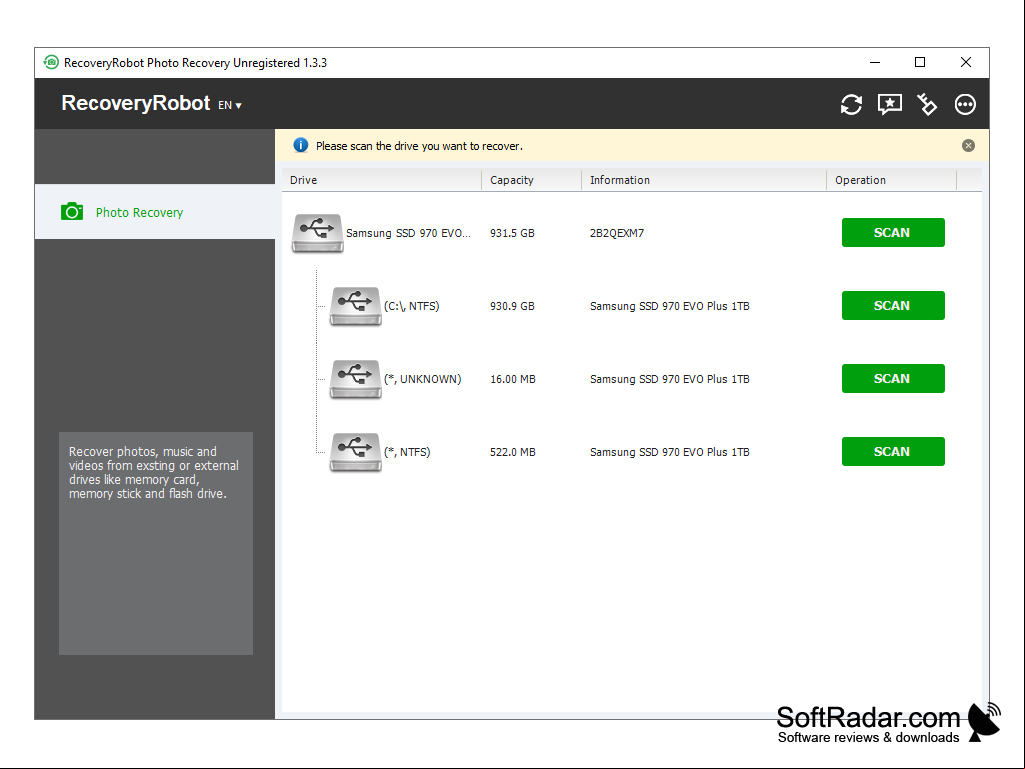The height and width of the screenshot is (769, 1025).
Task: Click the RecoveryRobot app icon in title bar
Action: [51, 62]
